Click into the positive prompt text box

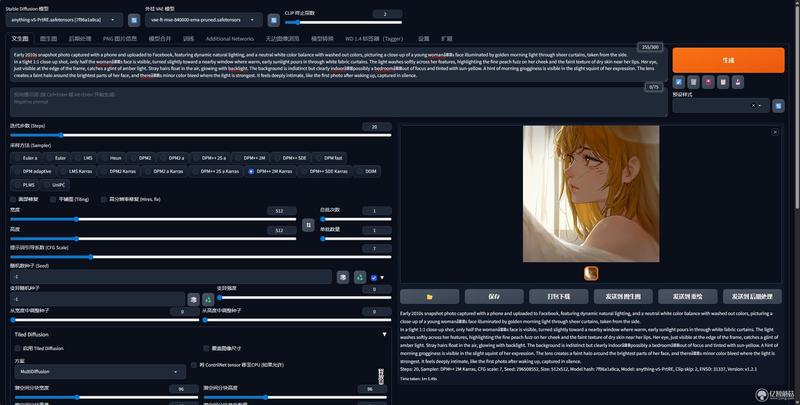[x=338, y=65]
